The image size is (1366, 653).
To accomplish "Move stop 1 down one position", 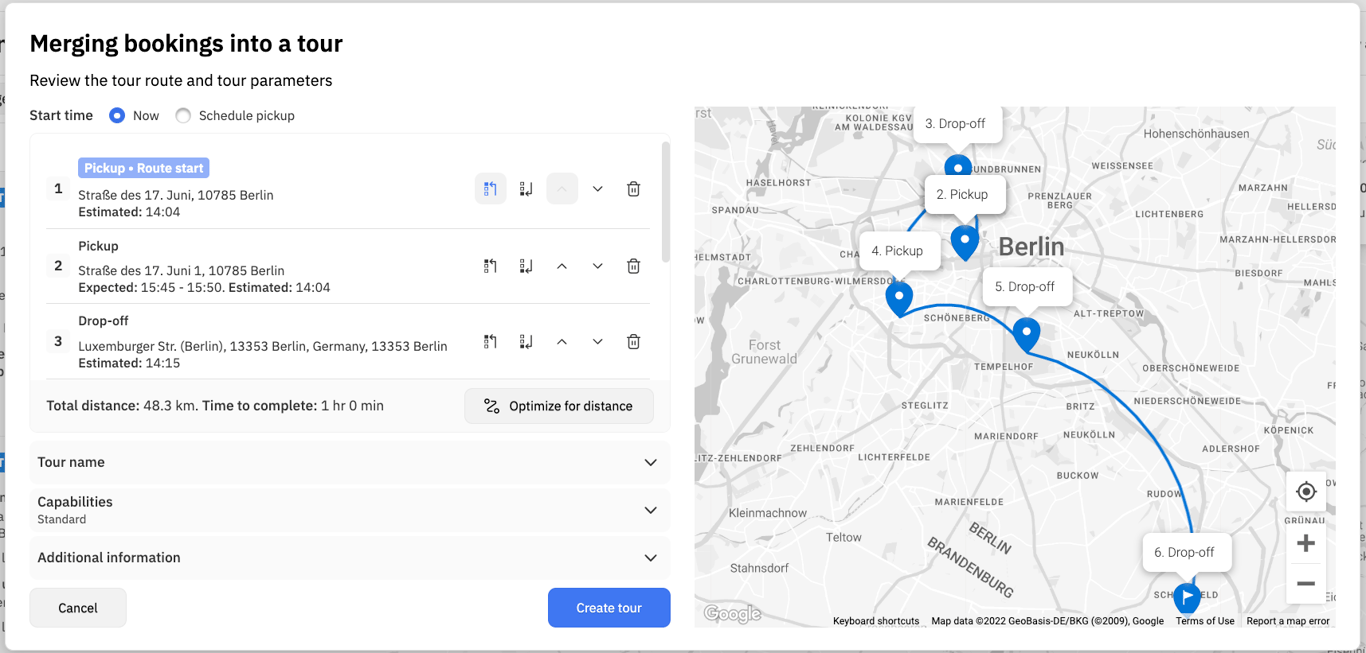I will point(598,189).
